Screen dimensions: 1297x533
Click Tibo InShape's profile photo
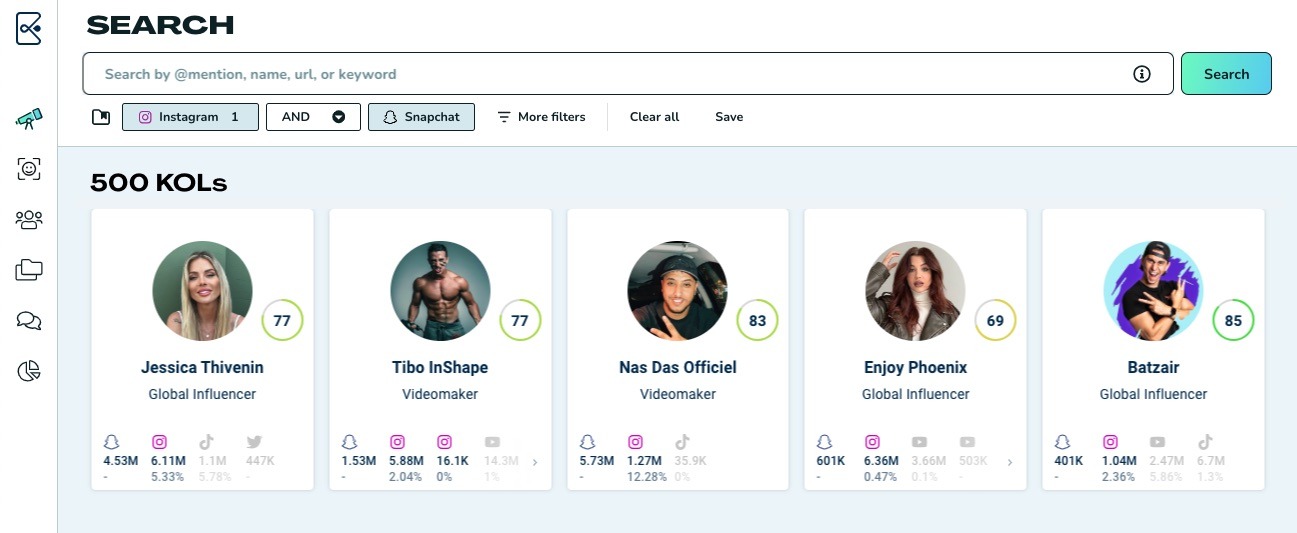coord(440,290)
